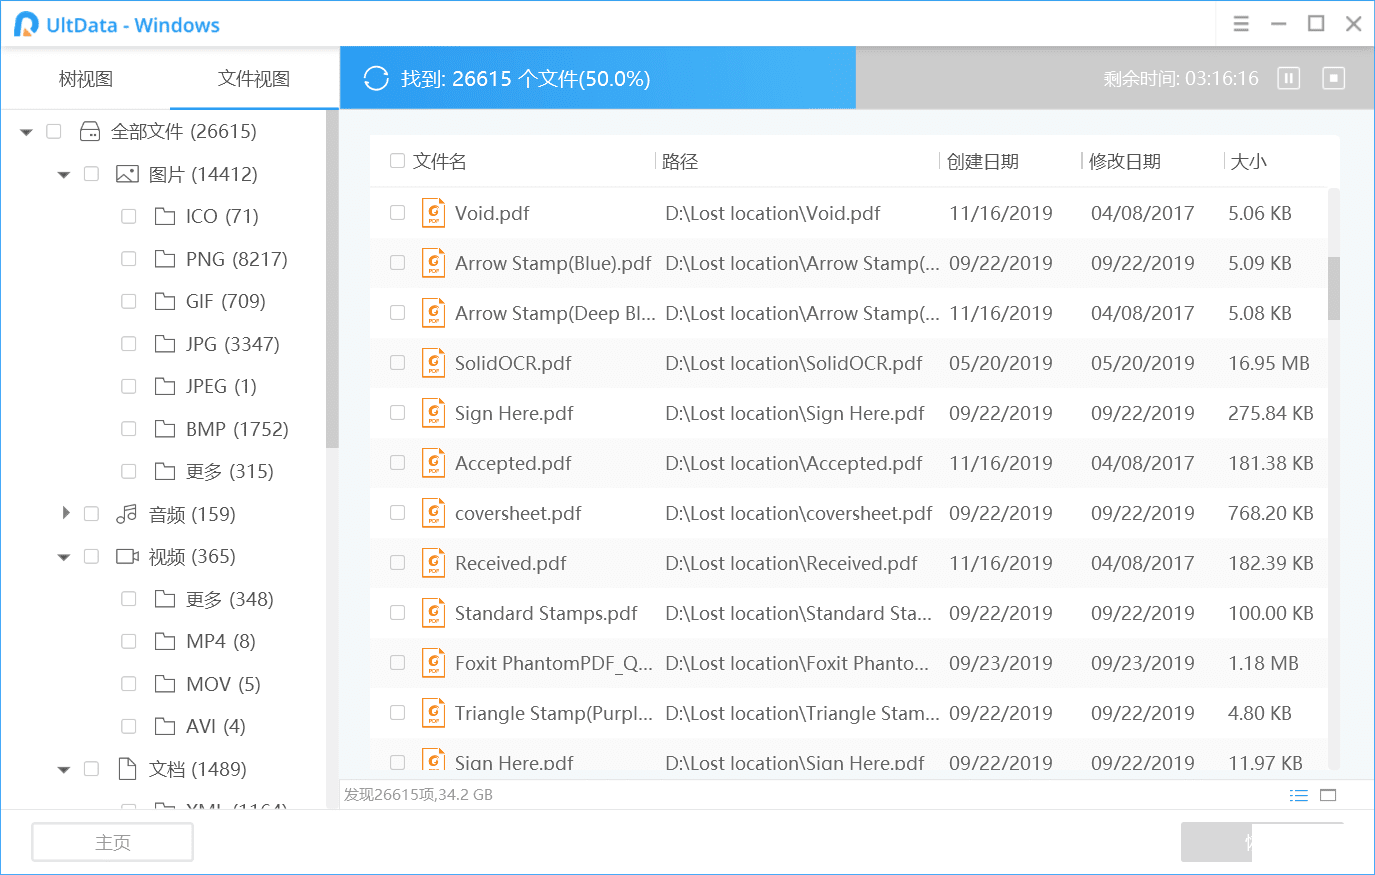Switch to the 文件视图 tab
The height and width of the screenshot is (875, 1375).
tap(254, 79)
